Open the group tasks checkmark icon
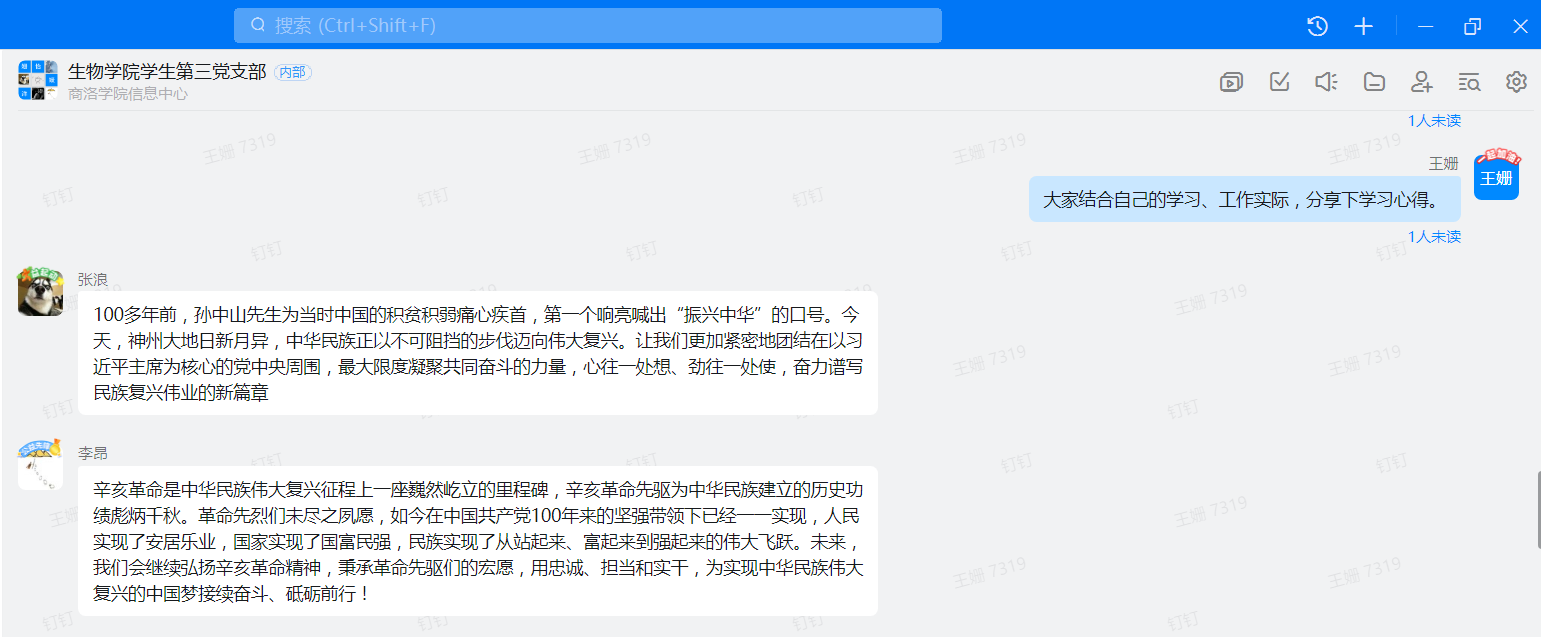 pos(1279,82)
